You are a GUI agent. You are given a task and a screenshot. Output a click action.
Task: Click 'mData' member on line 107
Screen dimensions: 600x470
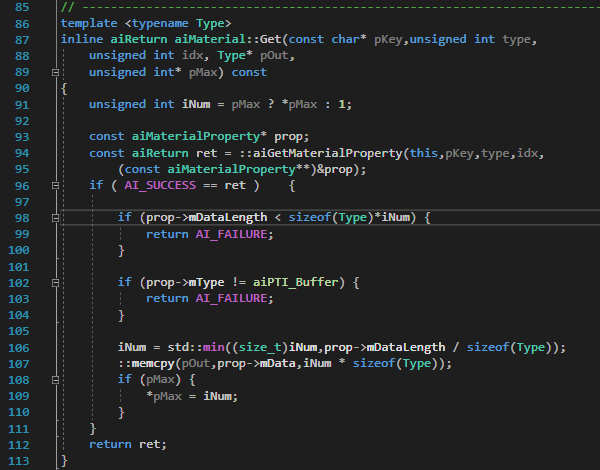pyautogui.click(x=277, y=364)
